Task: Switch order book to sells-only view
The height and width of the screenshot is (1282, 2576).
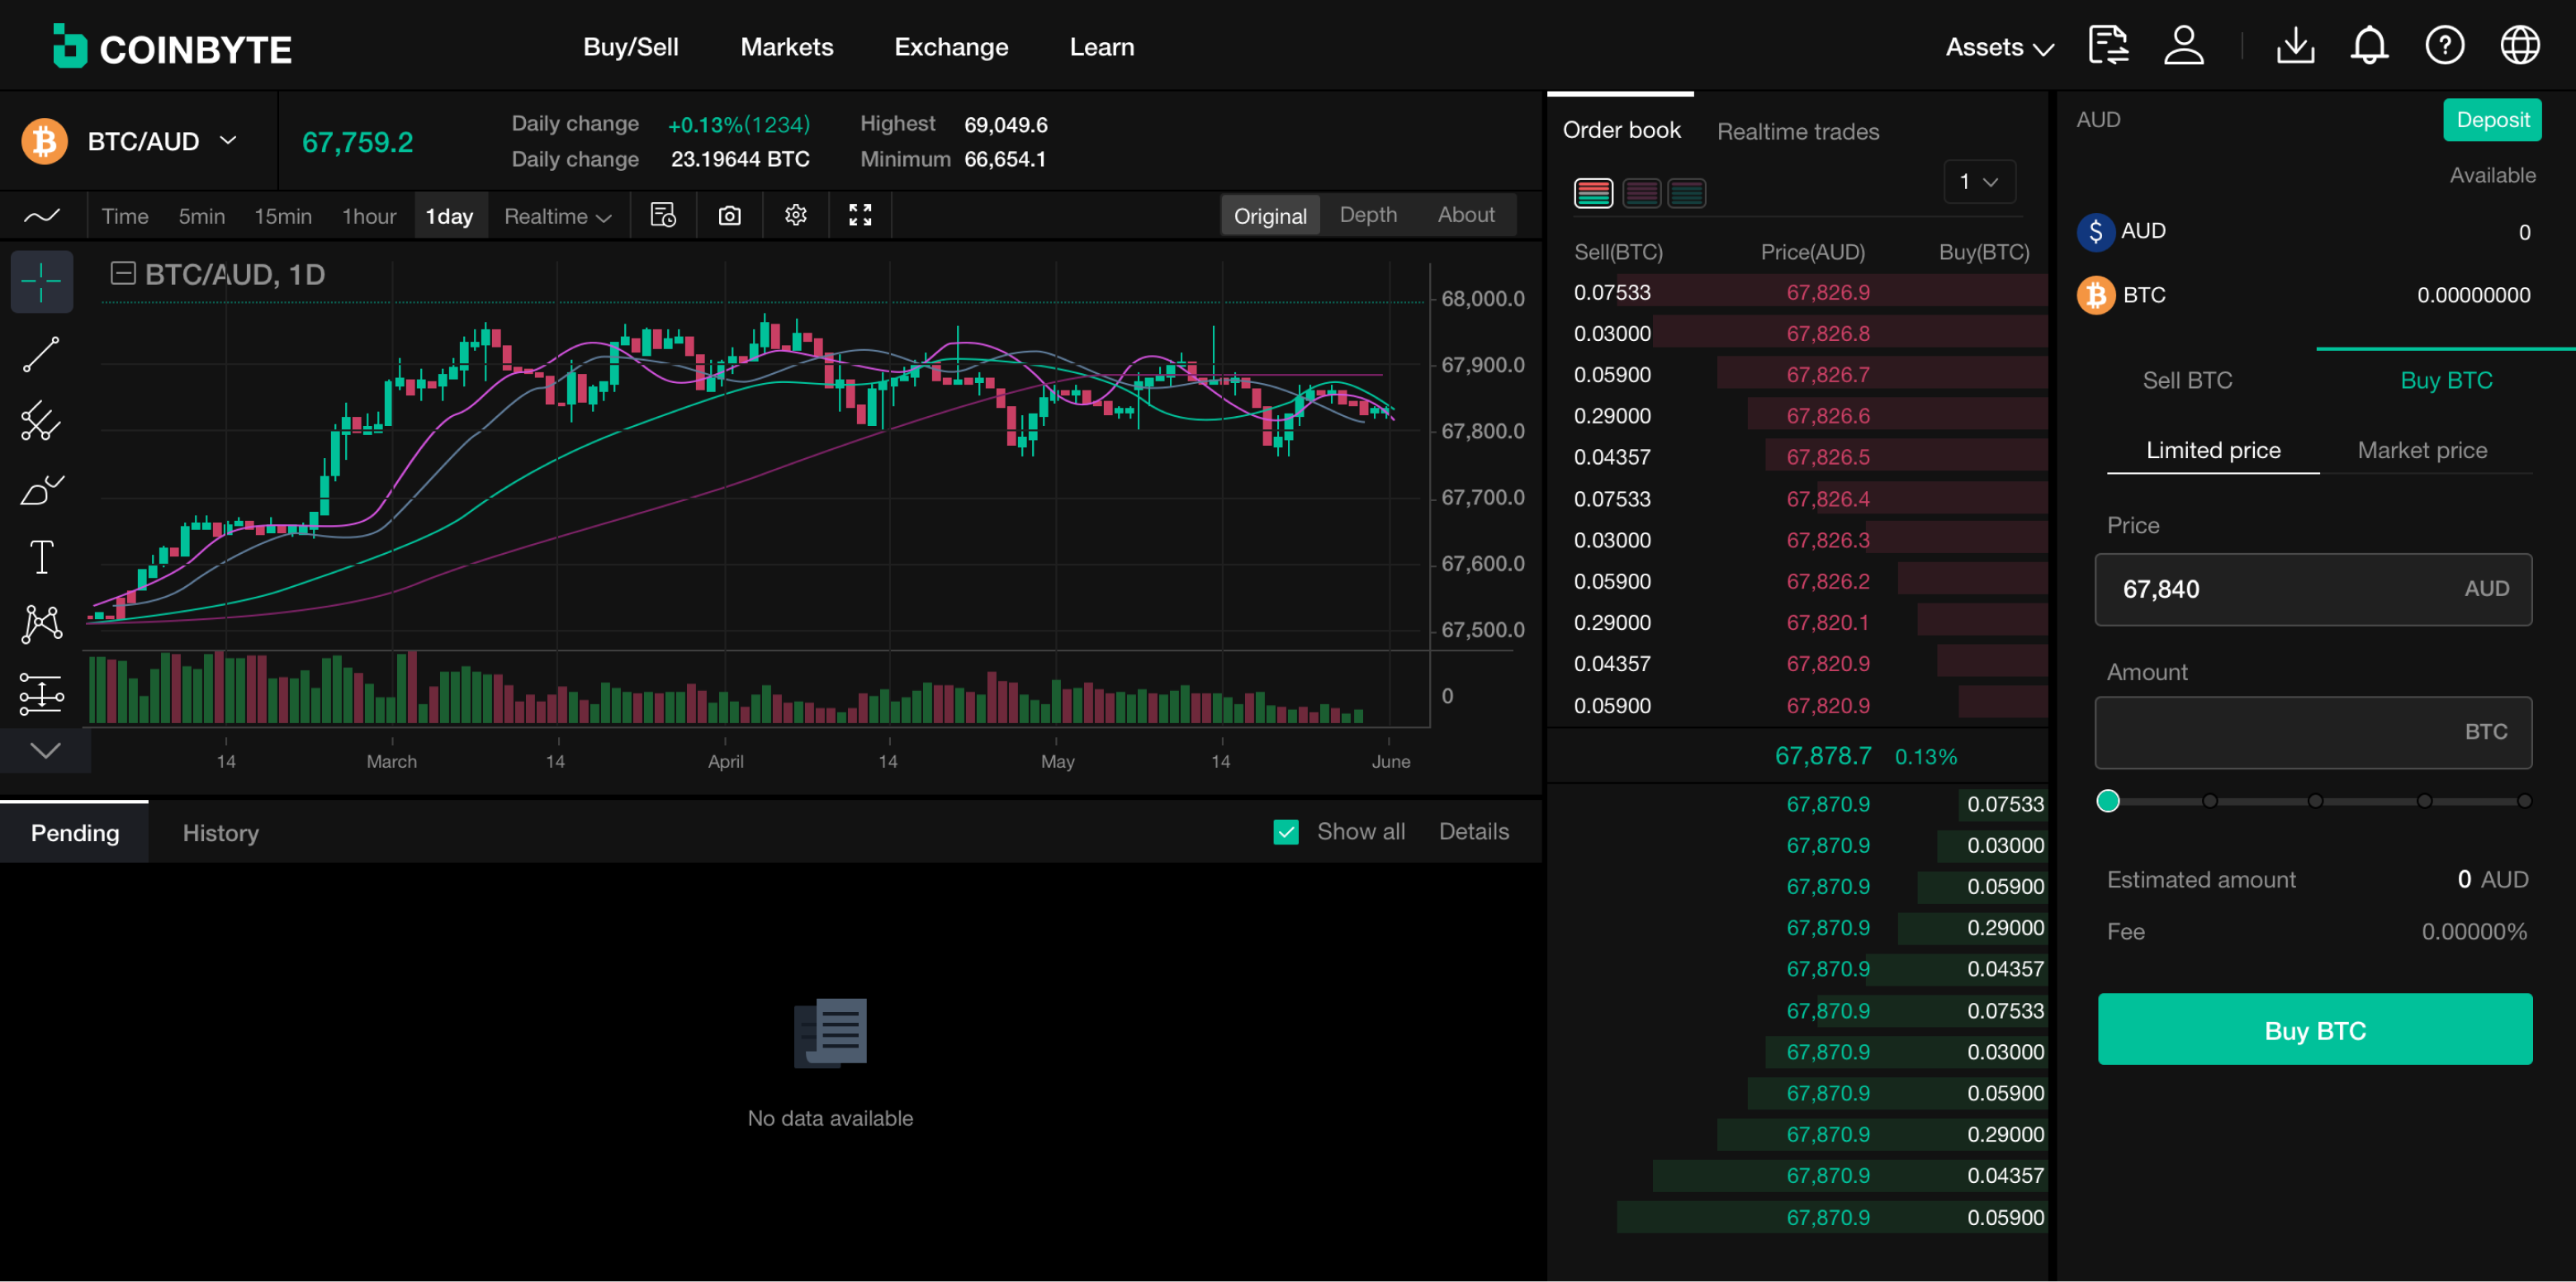Action: pos(1641,192)
